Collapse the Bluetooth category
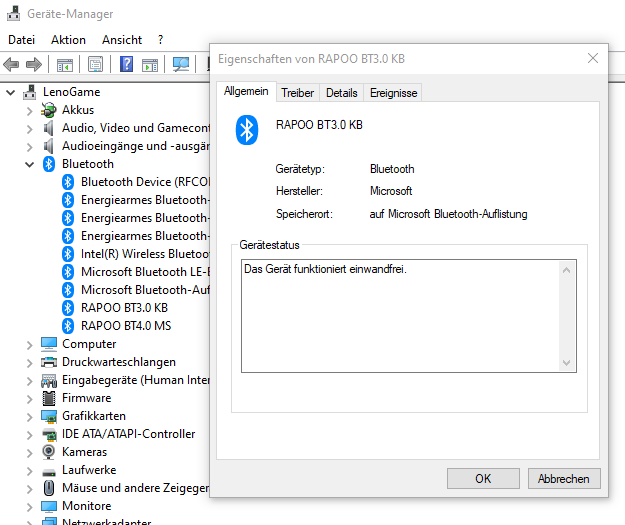The width and height of the screenshot is (625, 525). point(29,164)
